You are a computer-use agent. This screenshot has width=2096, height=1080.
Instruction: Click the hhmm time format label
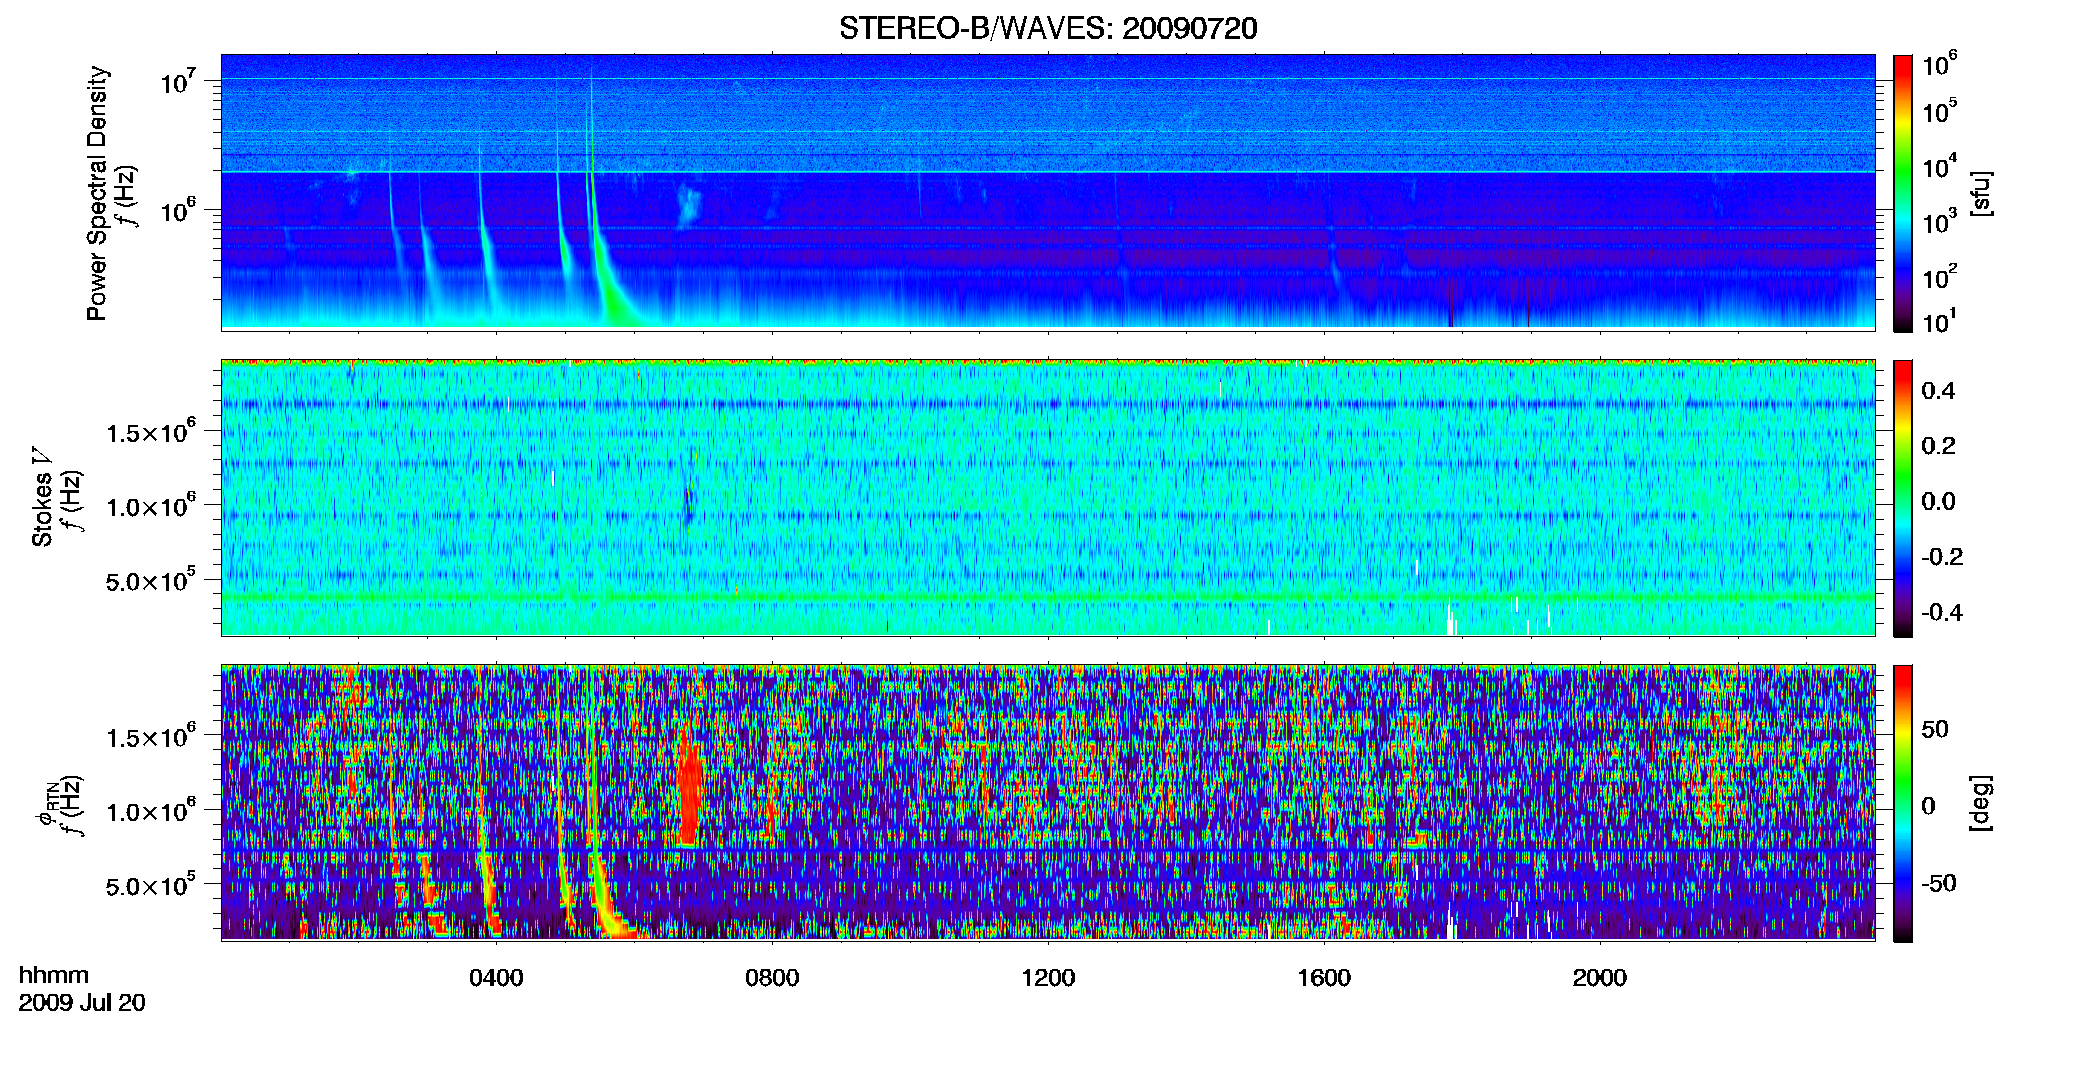coord(54,976)
